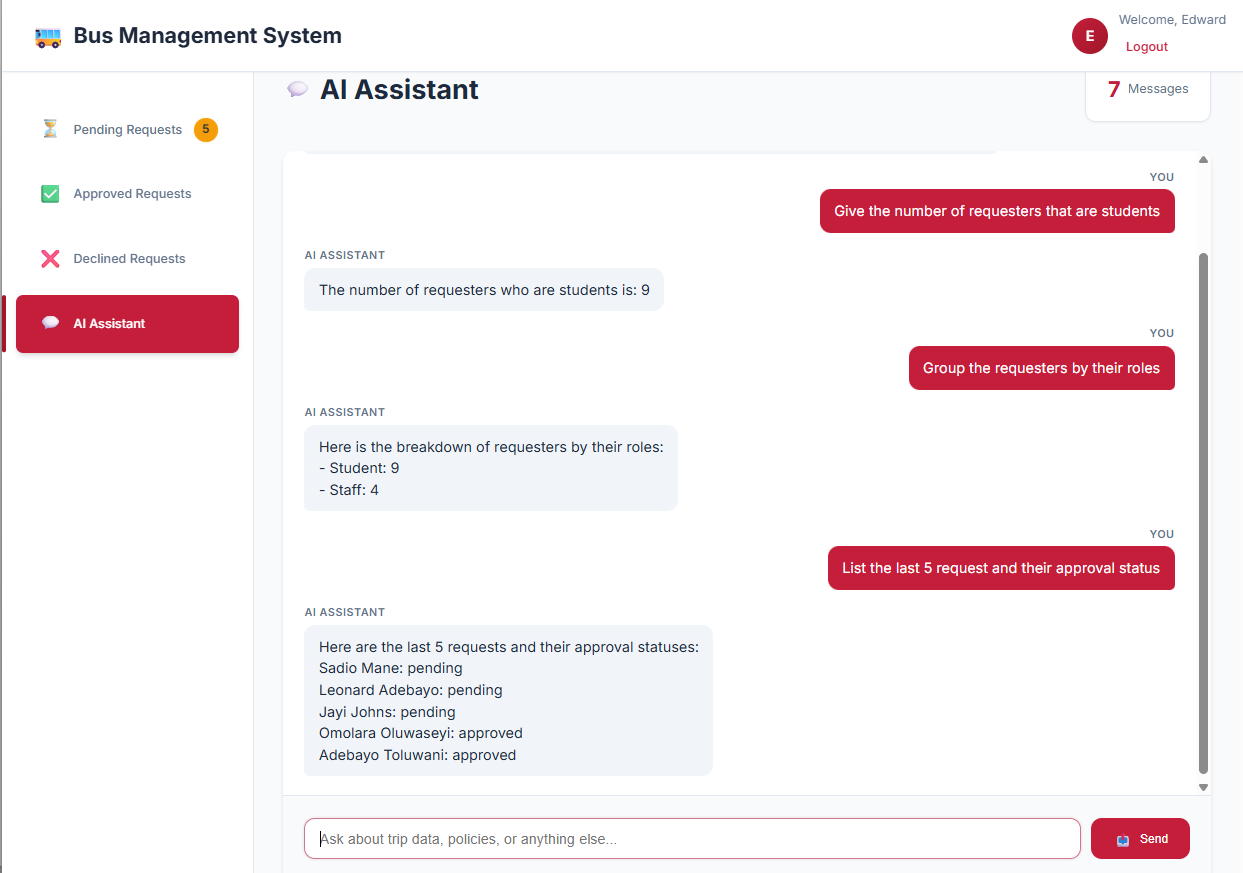The image size is (1243, 873).
Task: Open the Declined Requests list
Action: 129,258
